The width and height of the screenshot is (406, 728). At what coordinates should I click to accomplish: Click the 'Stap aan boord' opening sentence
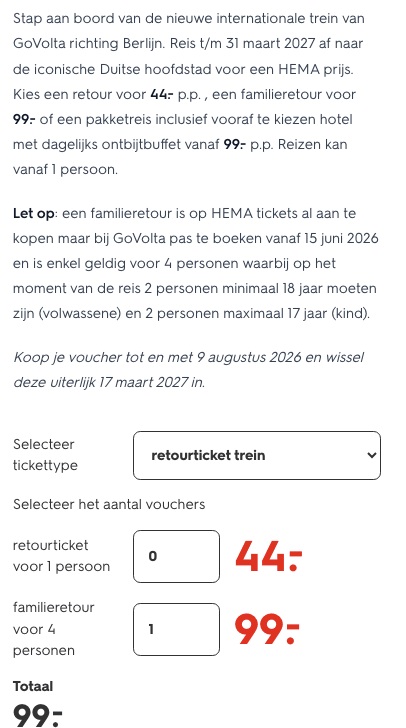[189, 32]
